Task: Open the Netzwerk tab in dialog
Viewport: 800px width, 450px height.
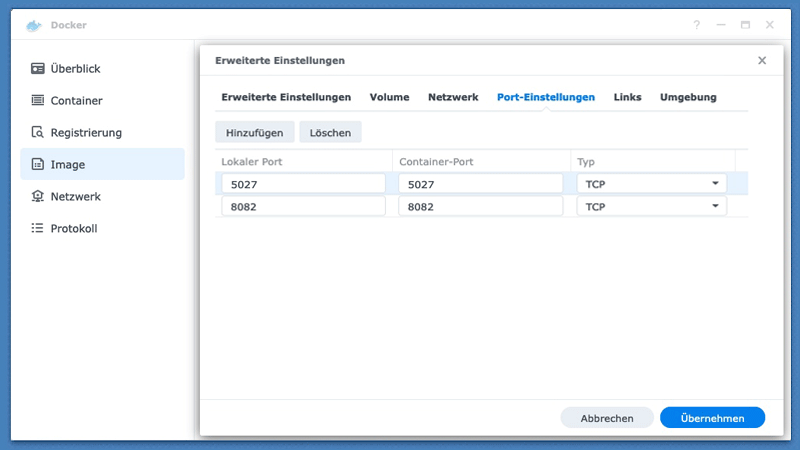Action: coord(453,97)
